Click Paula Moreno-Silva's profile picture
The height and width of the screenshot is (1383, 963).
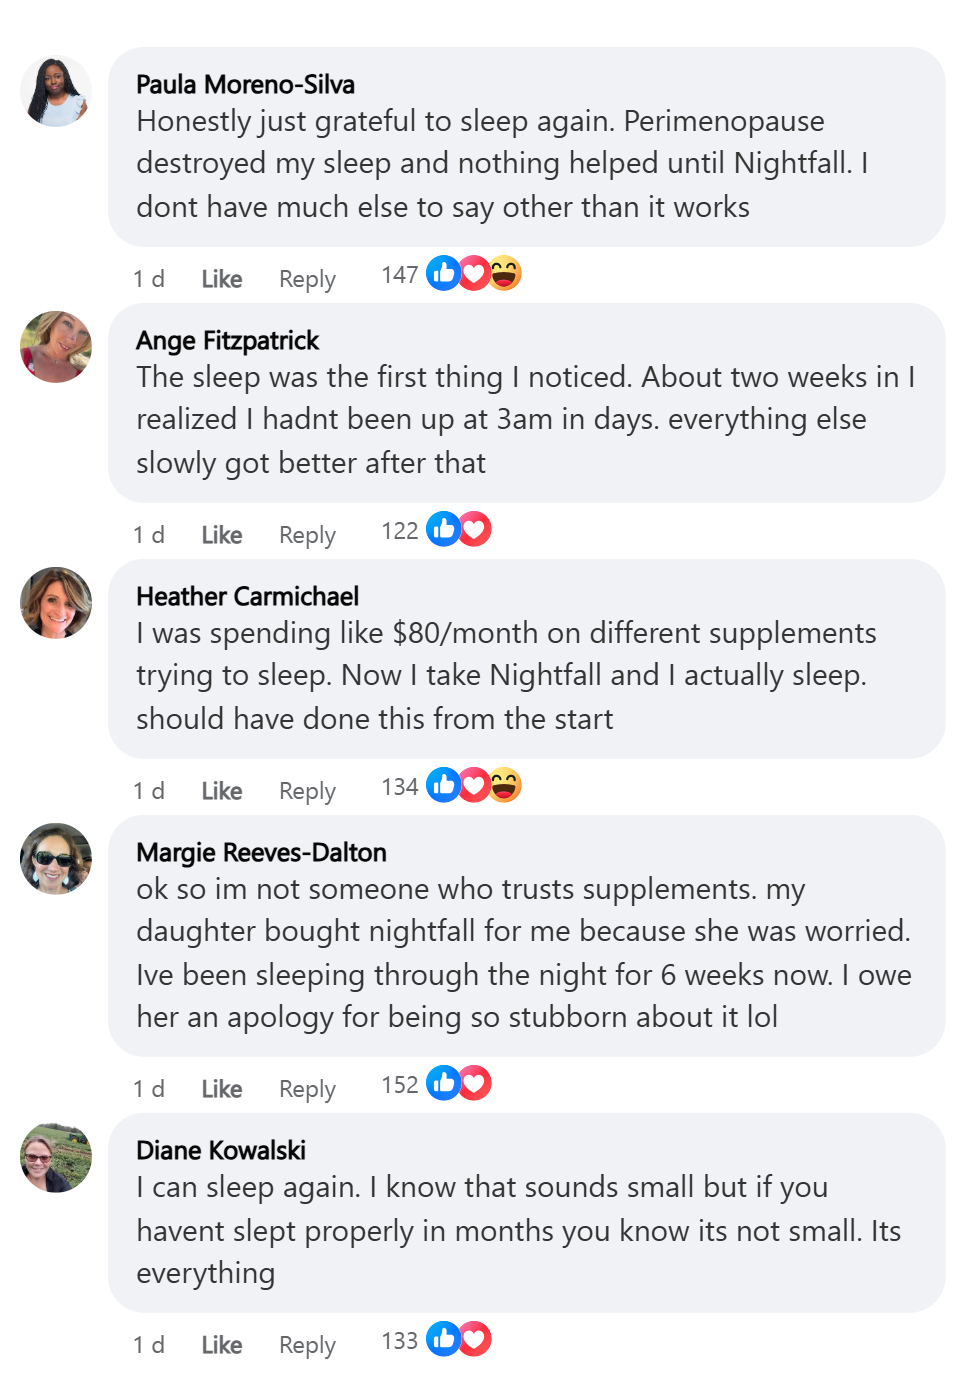(x=56, y=91)
